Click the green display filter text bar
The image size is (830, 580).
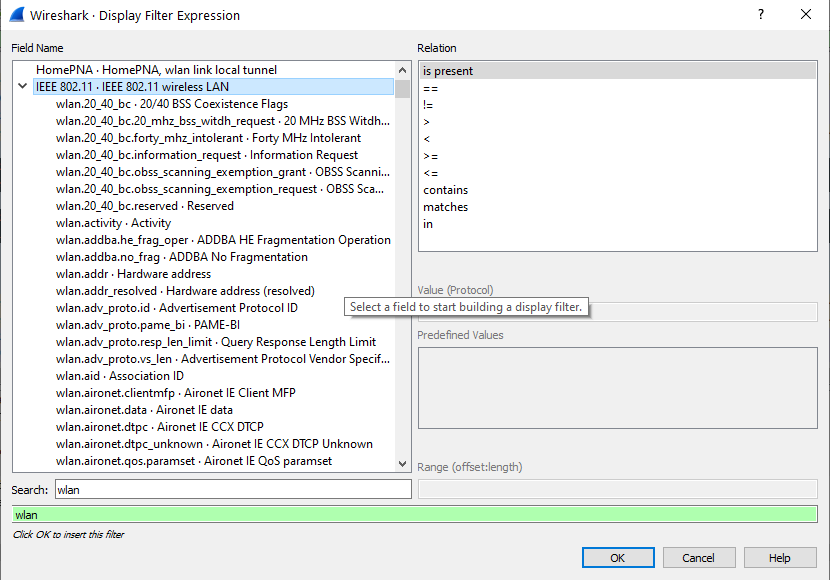tap(414, 514)
